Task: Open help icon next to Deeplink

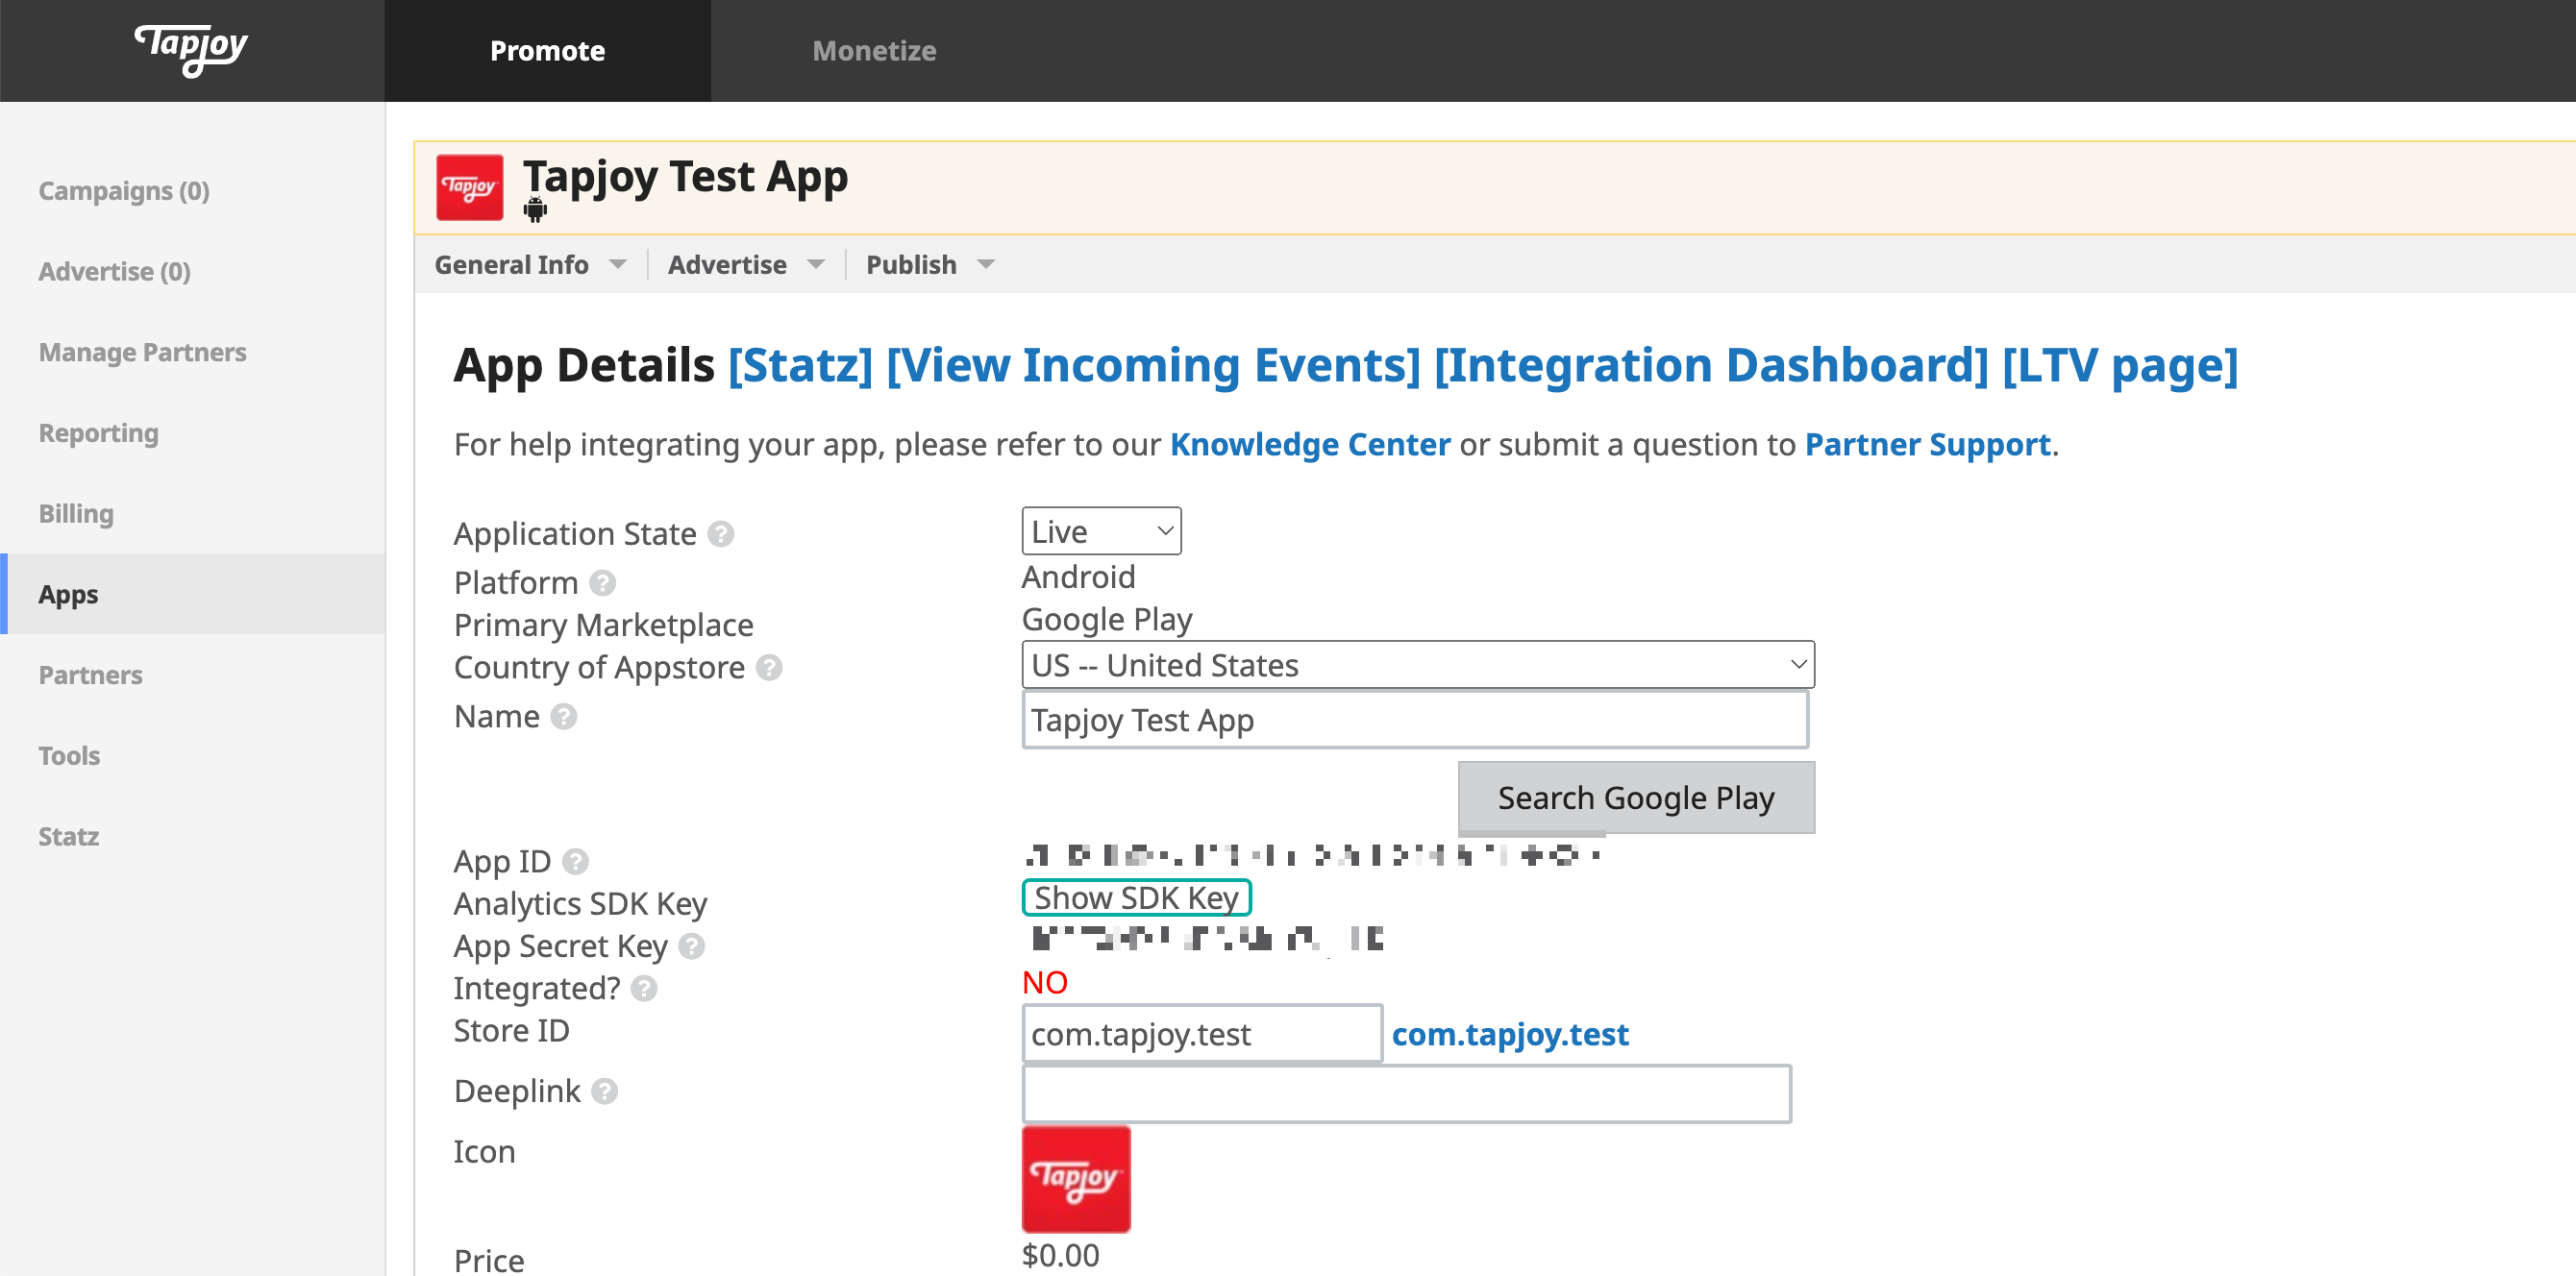Action: pos(604,1091)
